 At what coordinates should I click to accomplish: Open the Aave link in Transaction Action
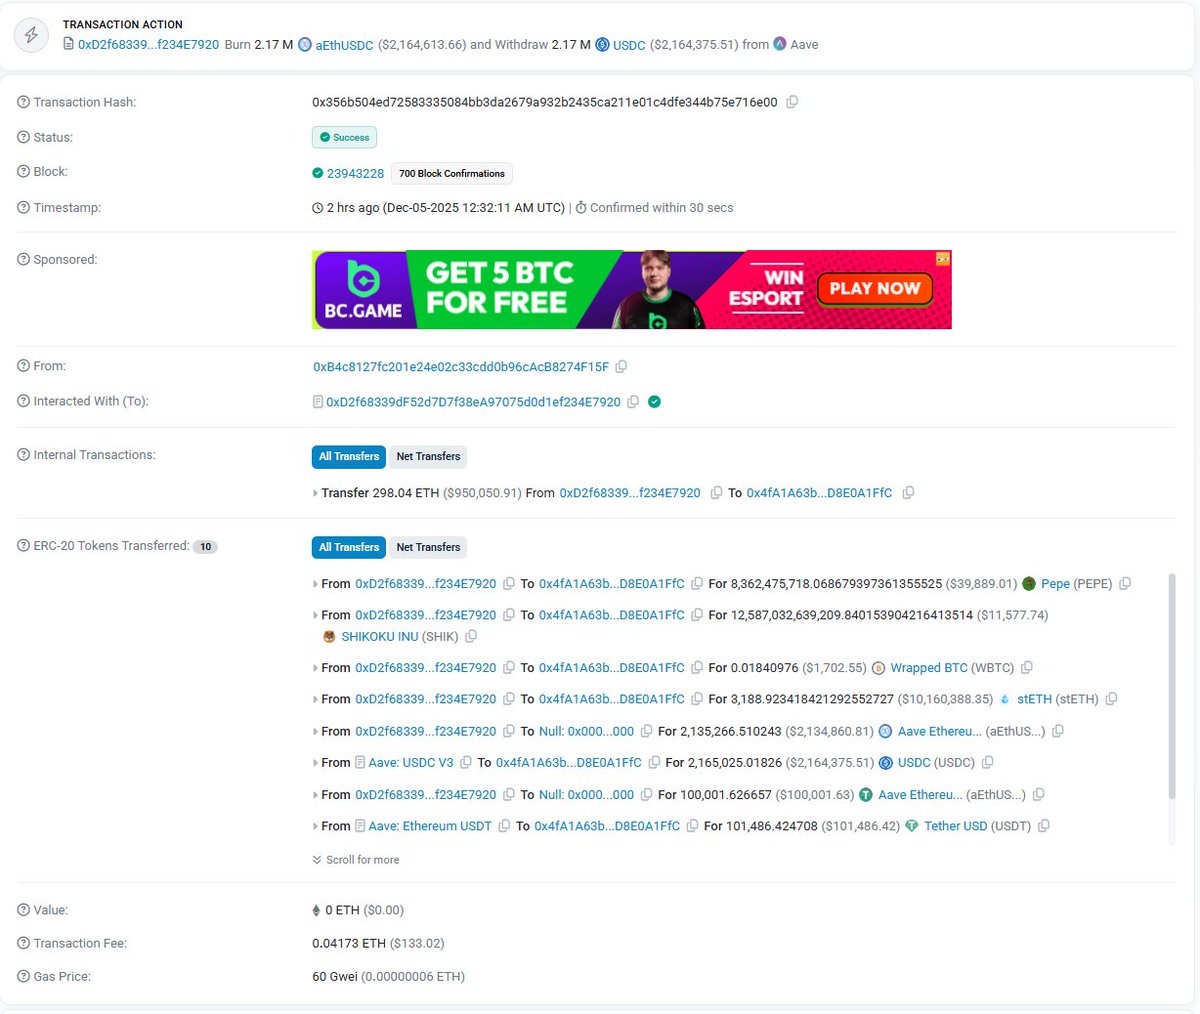804,45
